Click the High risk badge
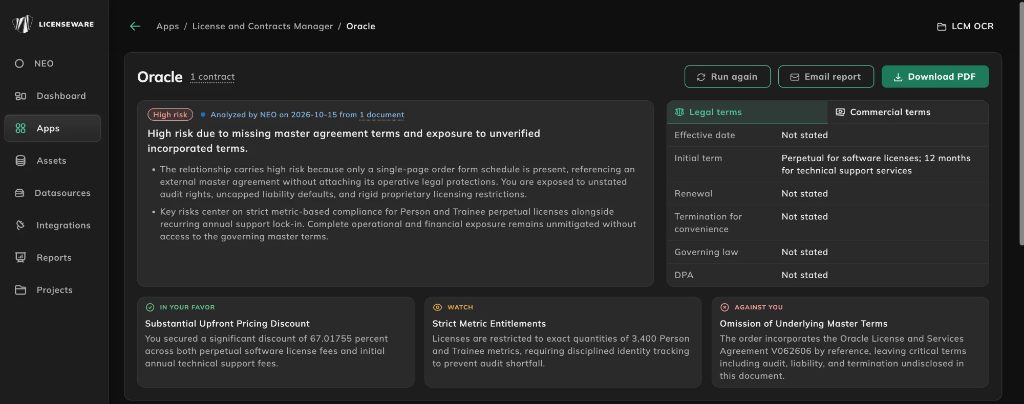Image resolution: width=1024 pixels, height=404 pixels. click(170, 114)
